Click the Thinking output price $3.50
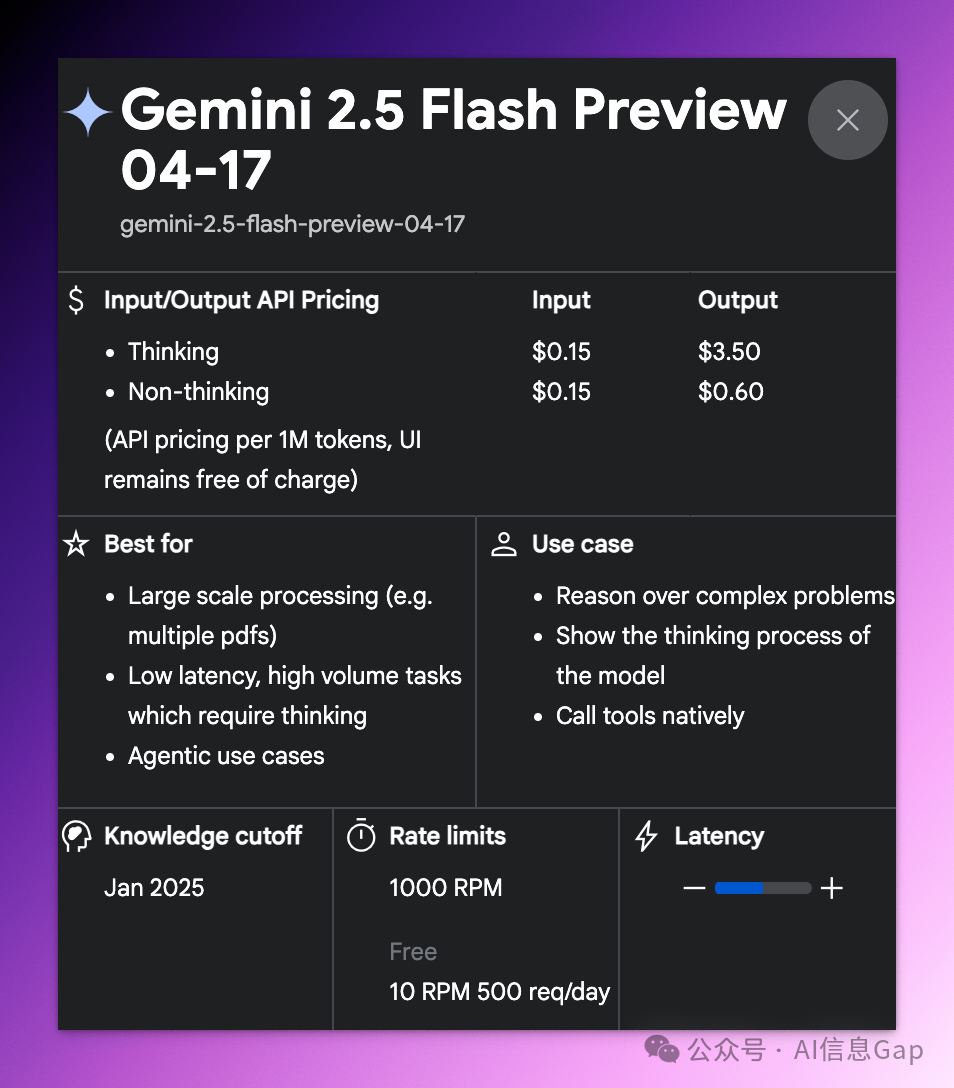This screenshot has width=954, height=1088. pyautogui.click(x=729, y=352)
